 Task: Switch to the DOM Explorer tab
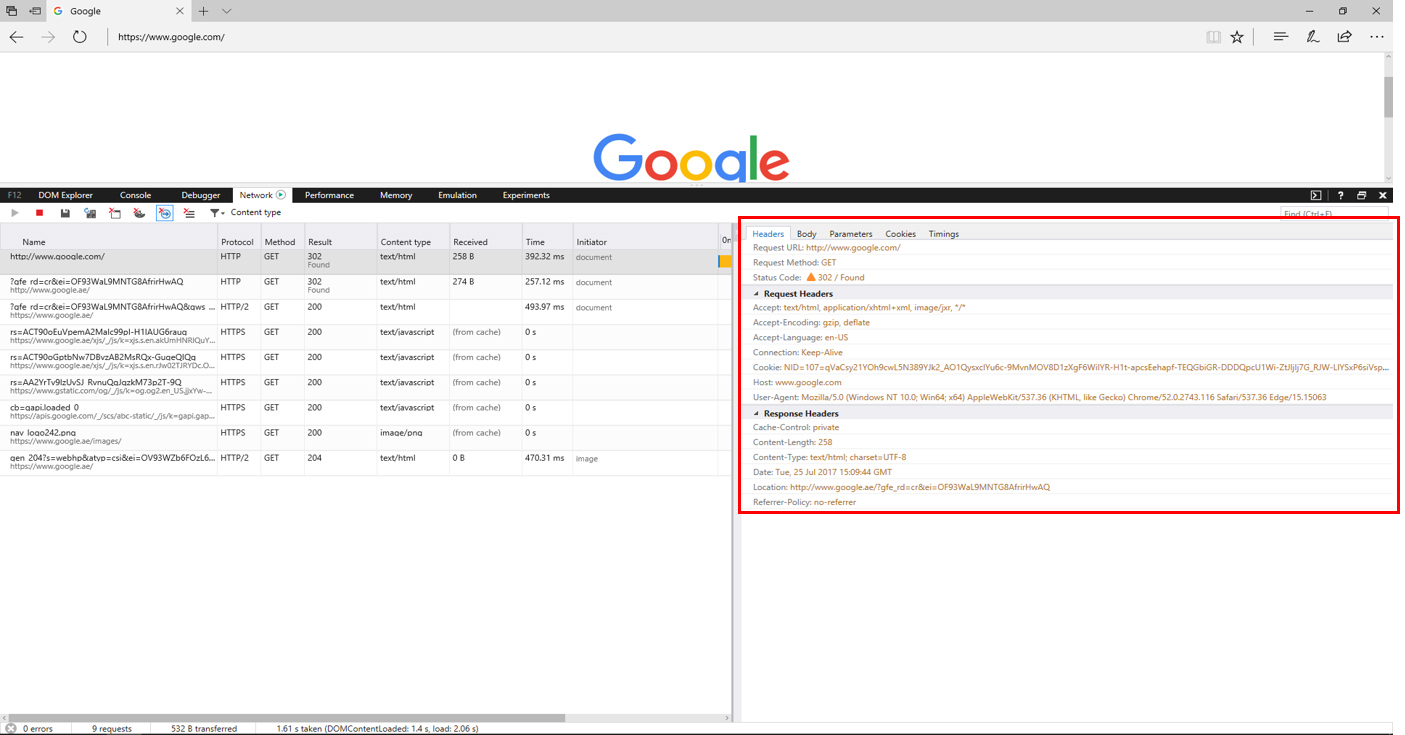pos(65,195)
